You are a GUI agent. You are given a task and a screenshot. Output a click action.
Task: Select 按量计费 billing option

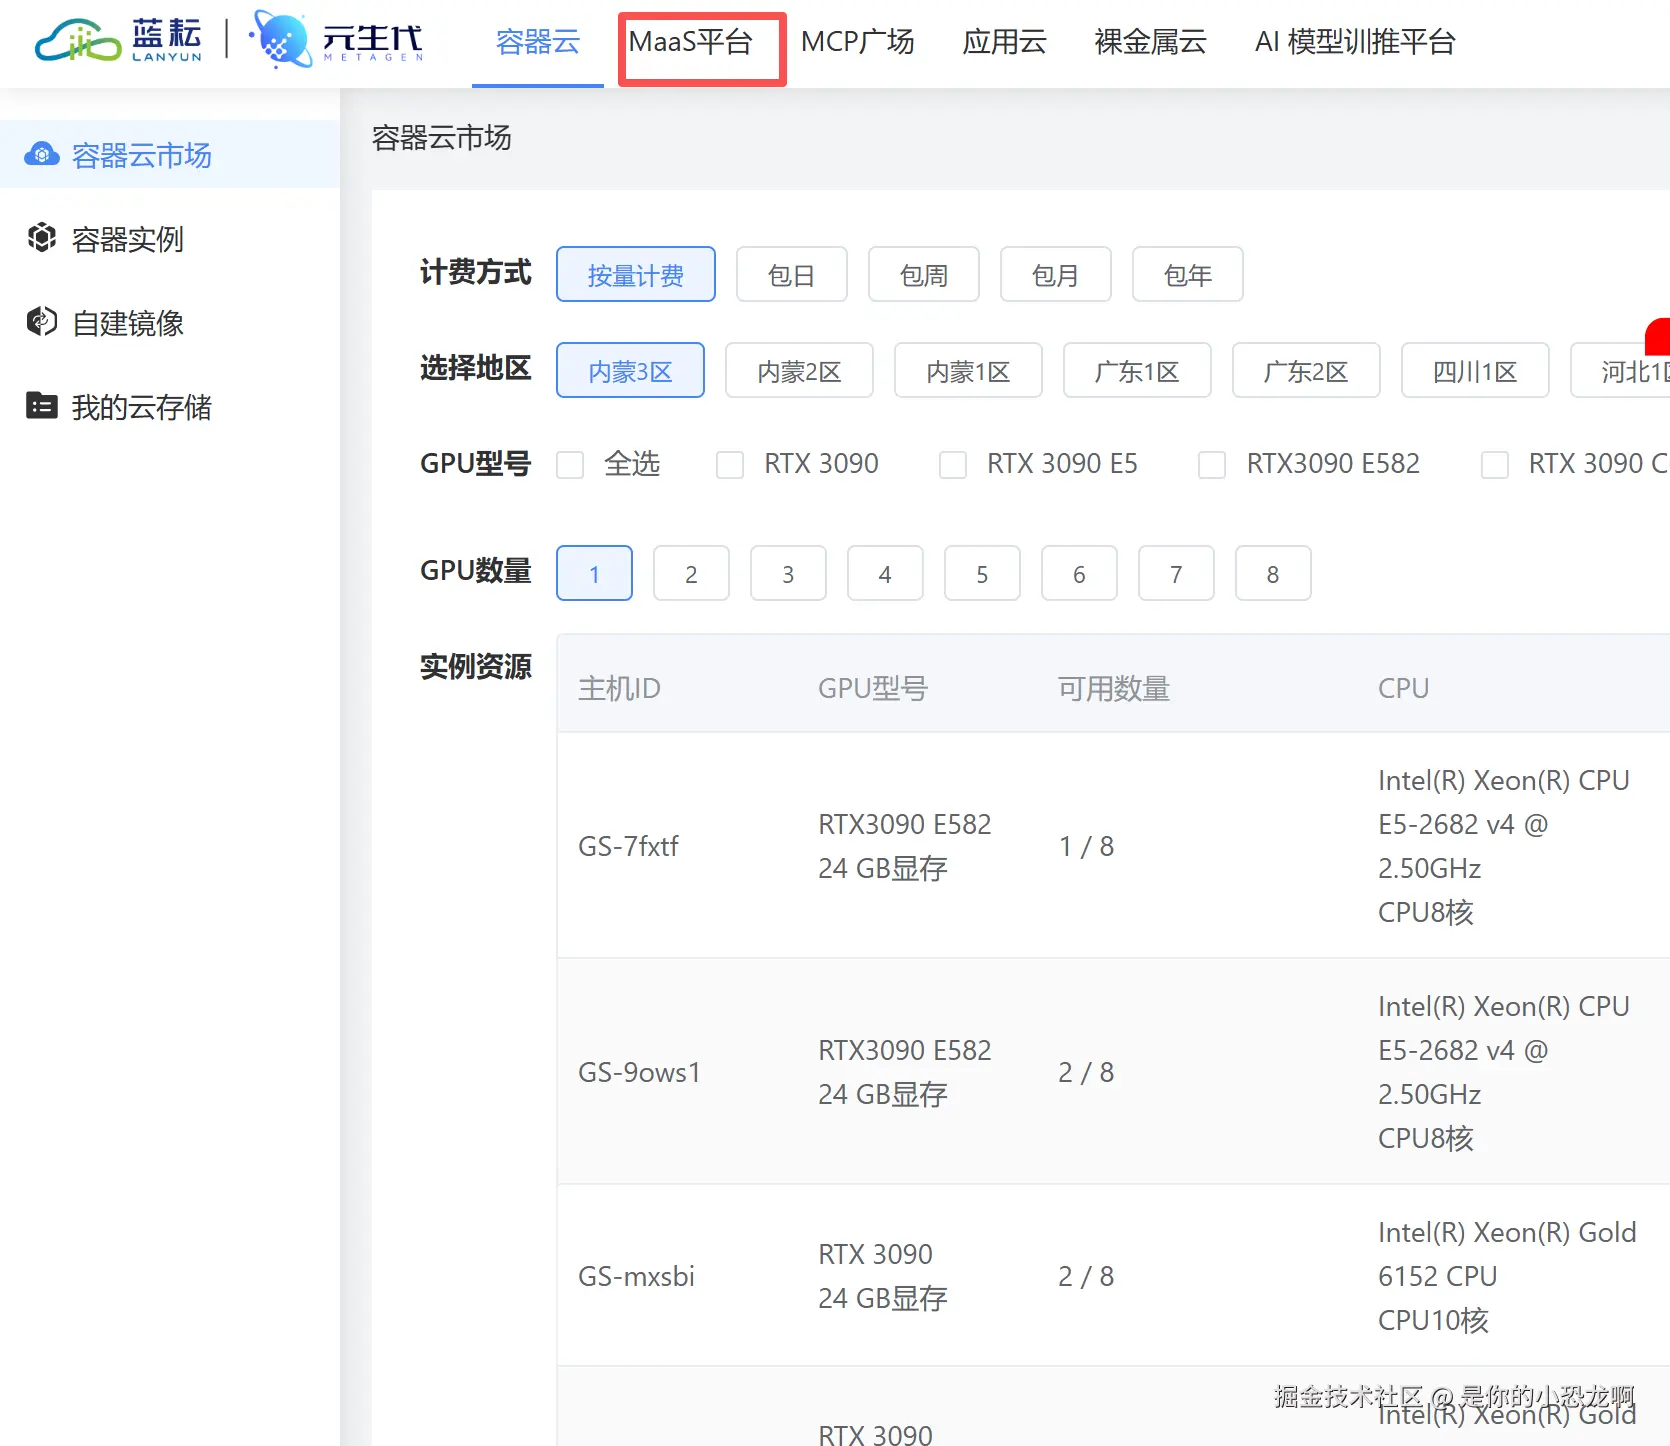[x=636, y=274]
